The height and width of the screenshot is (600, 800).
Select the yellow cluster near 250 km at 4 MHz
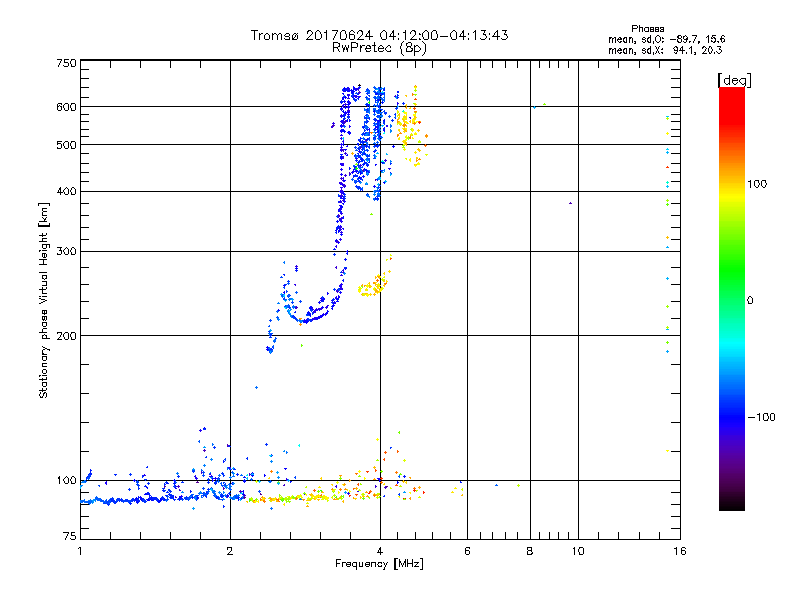373,287
